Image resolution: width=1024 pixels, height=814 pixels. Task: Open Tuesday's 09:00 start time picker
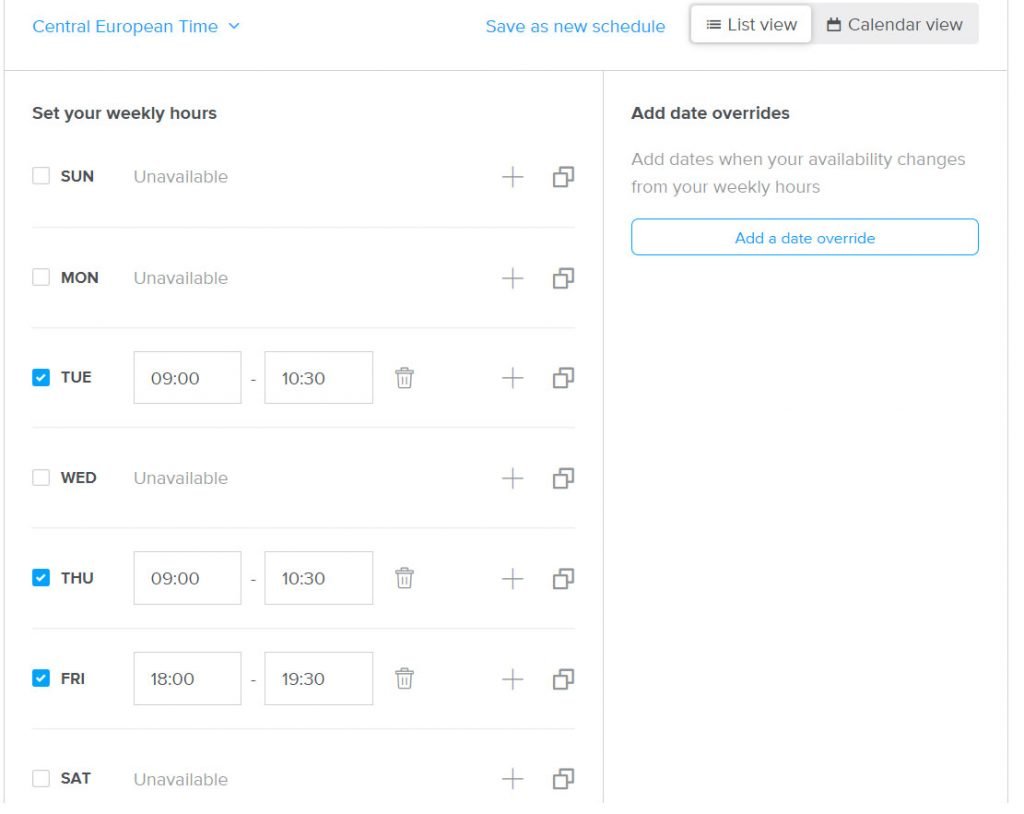coord(187,378)
